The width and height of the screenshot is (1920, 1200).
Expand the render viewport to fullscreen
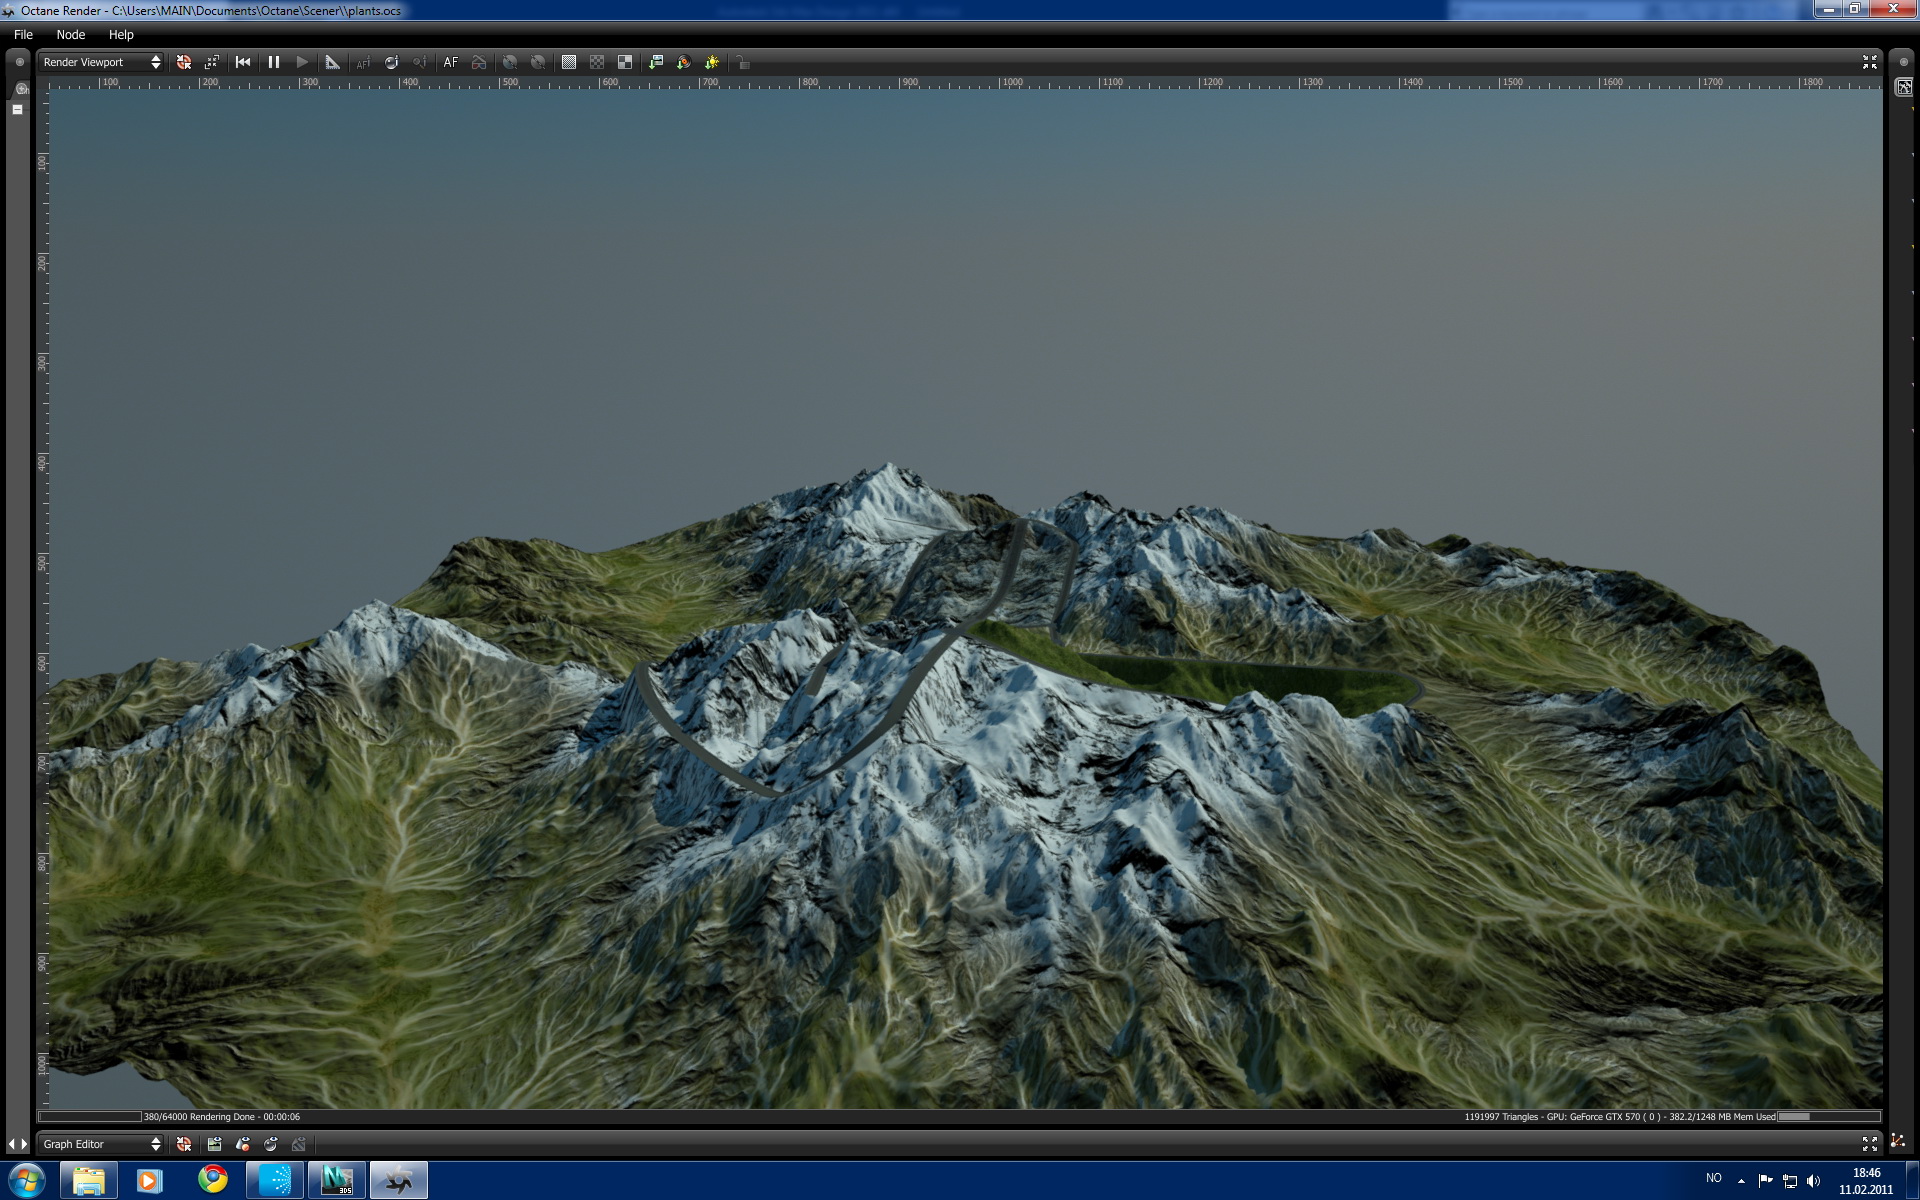(1869, 62)
